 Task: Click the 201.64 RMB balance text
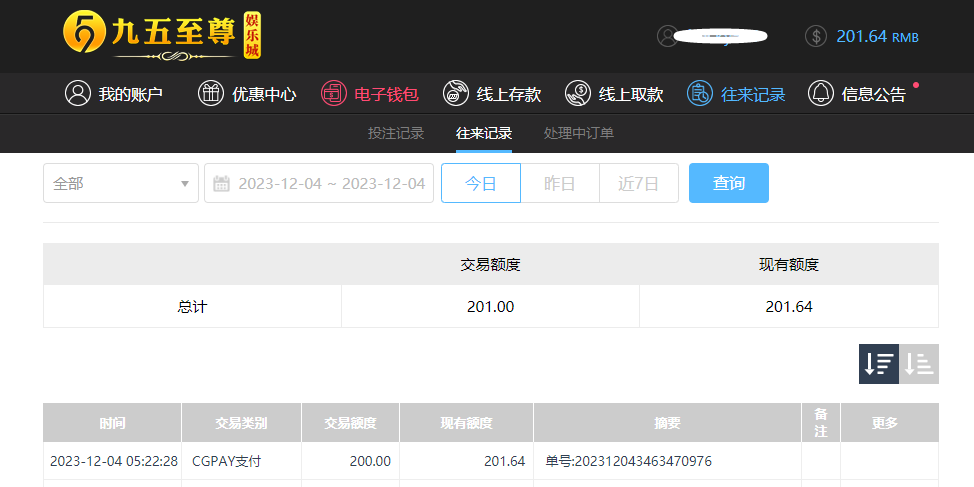pos(877,37)
